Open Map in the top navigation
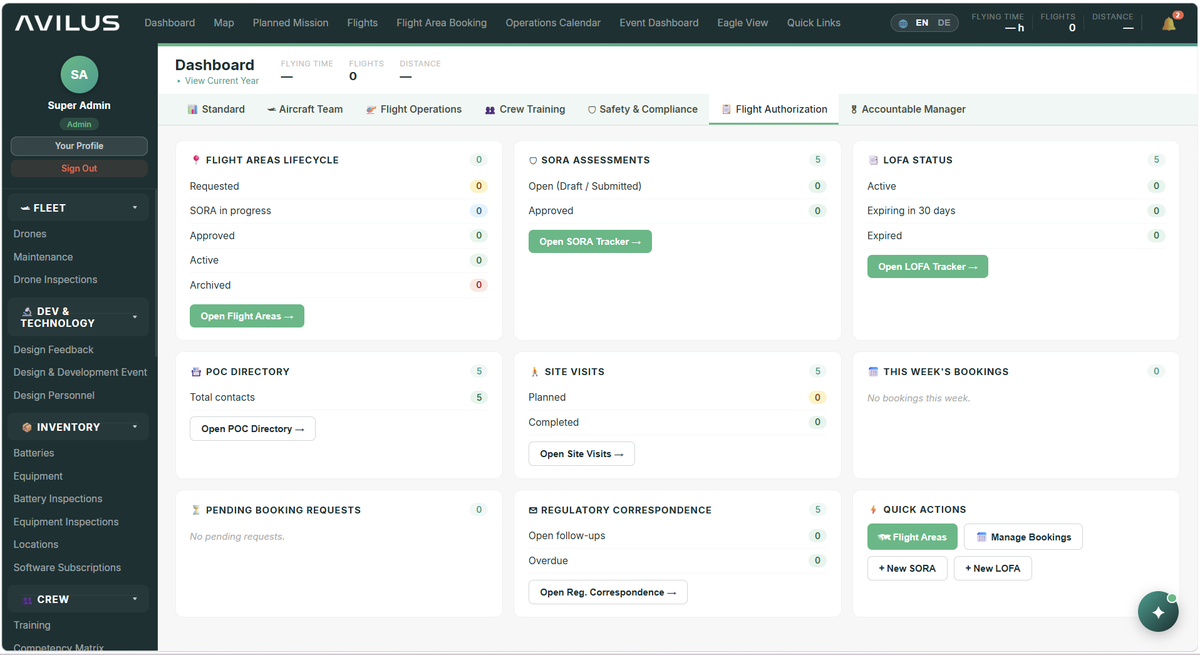The image size is (1200, 655). tap(224, 23)
